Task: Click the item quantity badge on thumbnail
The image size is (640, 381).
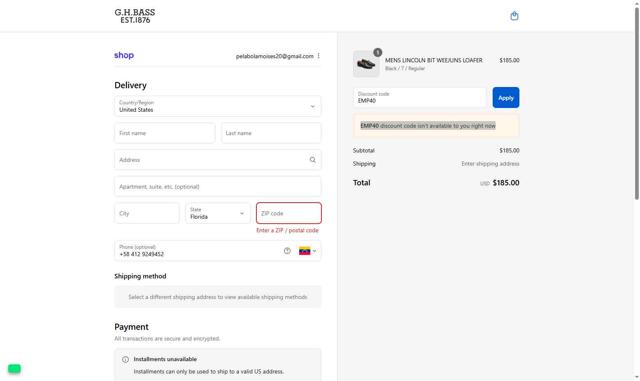Action: pos(378,52)
